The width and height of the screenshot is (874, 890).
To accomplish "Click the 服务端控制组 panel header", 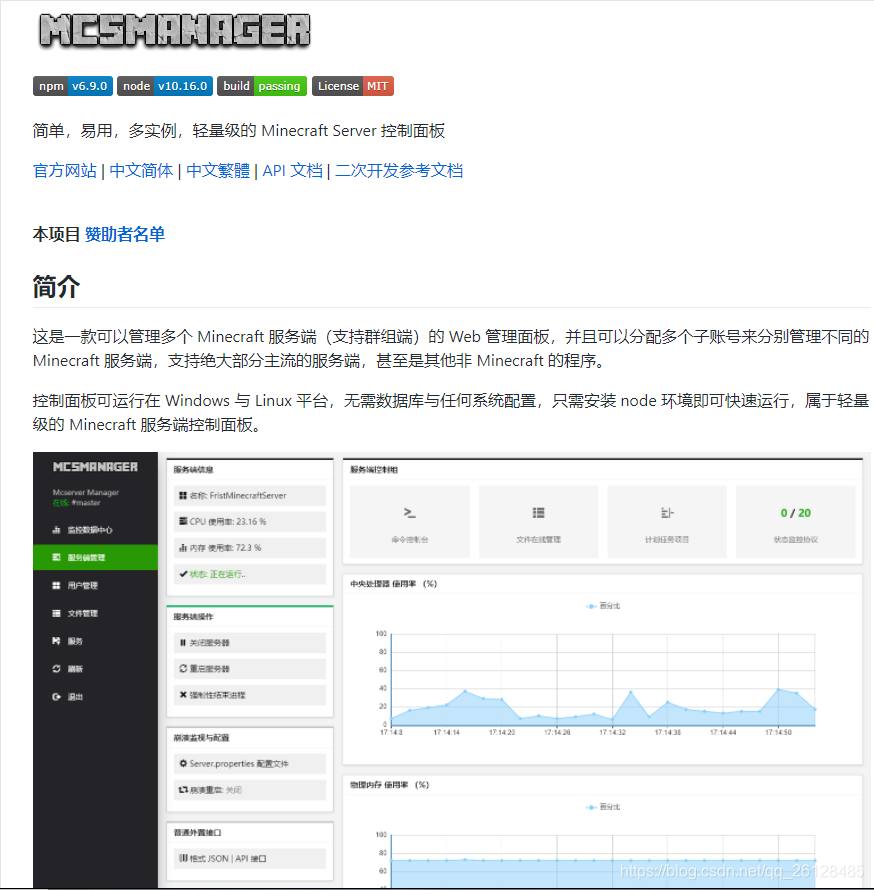I will [374, 469].
